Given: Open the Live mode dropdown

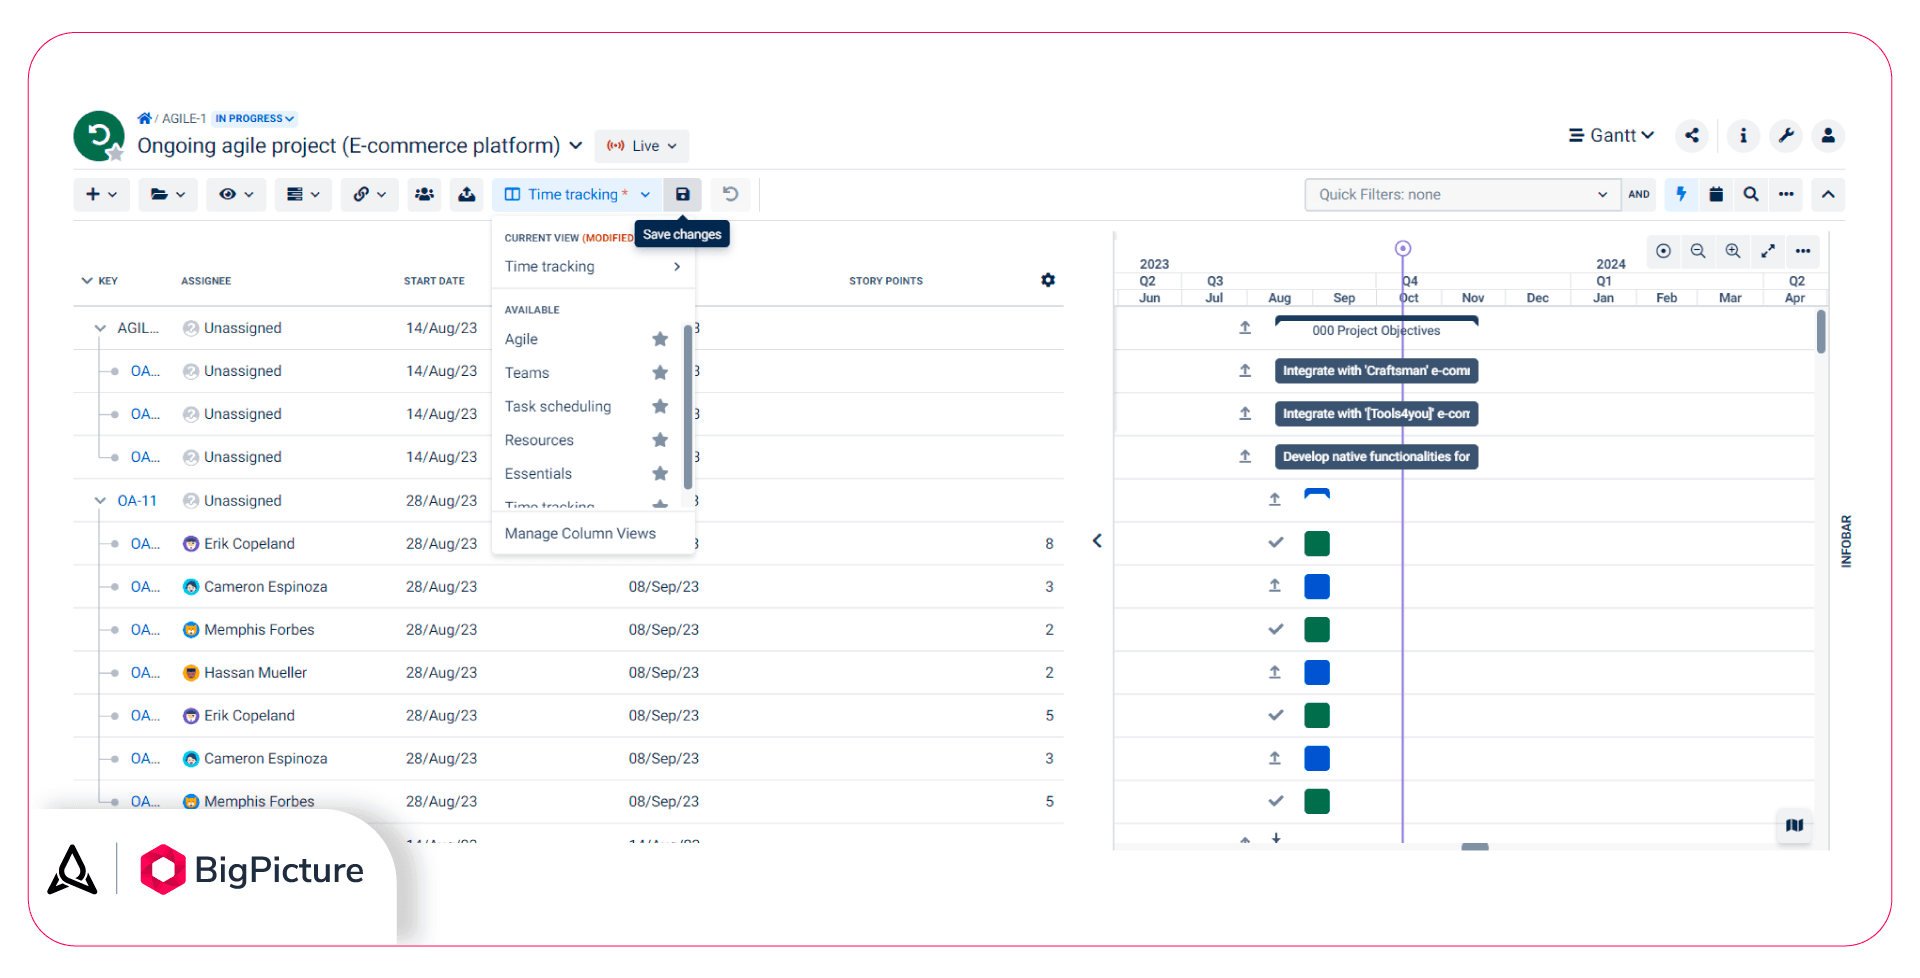Looking at the screenshot, I should tap(642, 146).
